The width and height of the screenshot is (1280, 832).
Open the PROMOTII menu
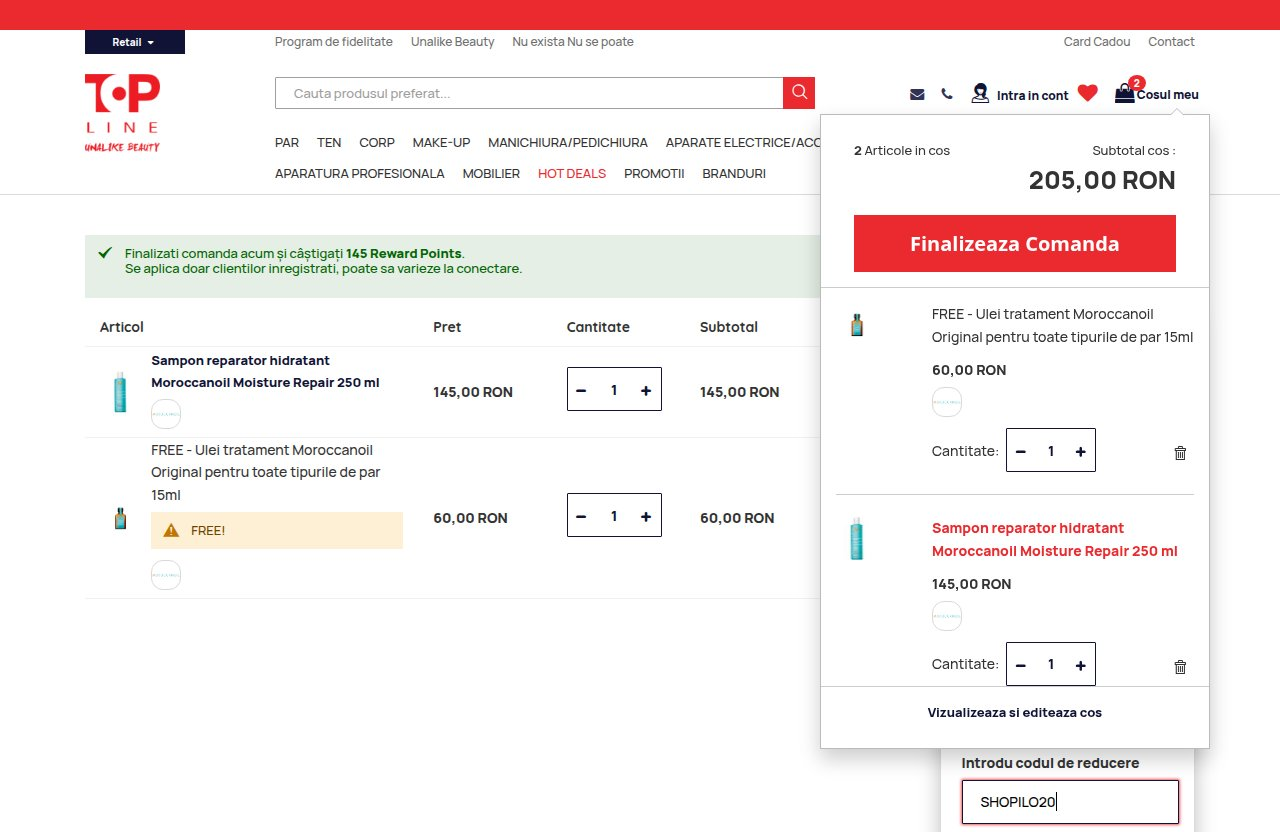point(654,173)
